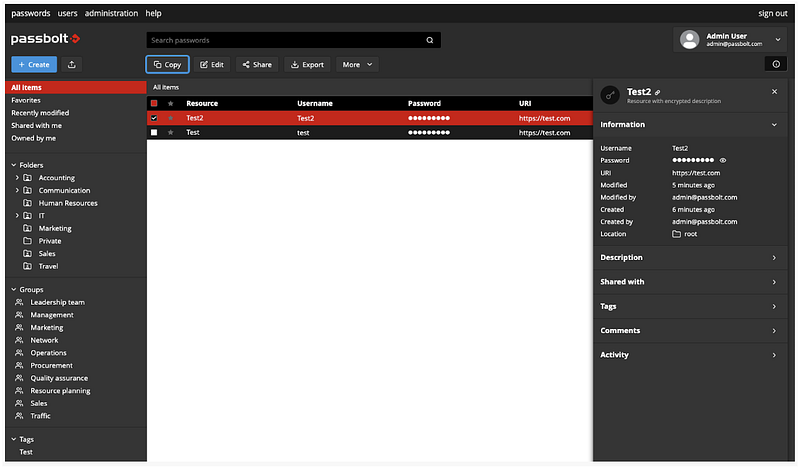Select the Test tag in sidebar
This screenshot has width=800, height=468.
(x=26, y=452)
